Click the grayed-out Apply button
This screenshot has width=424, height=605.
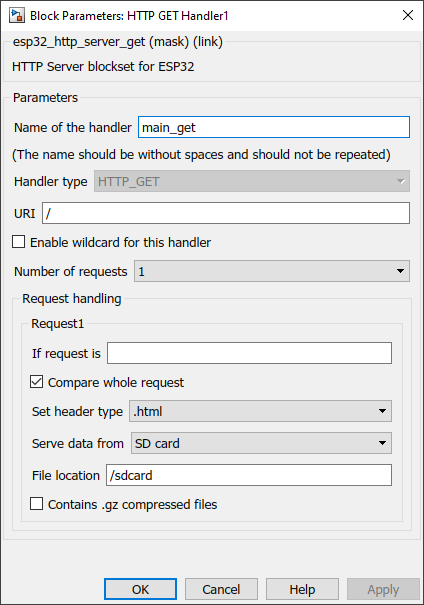point(383,589)
